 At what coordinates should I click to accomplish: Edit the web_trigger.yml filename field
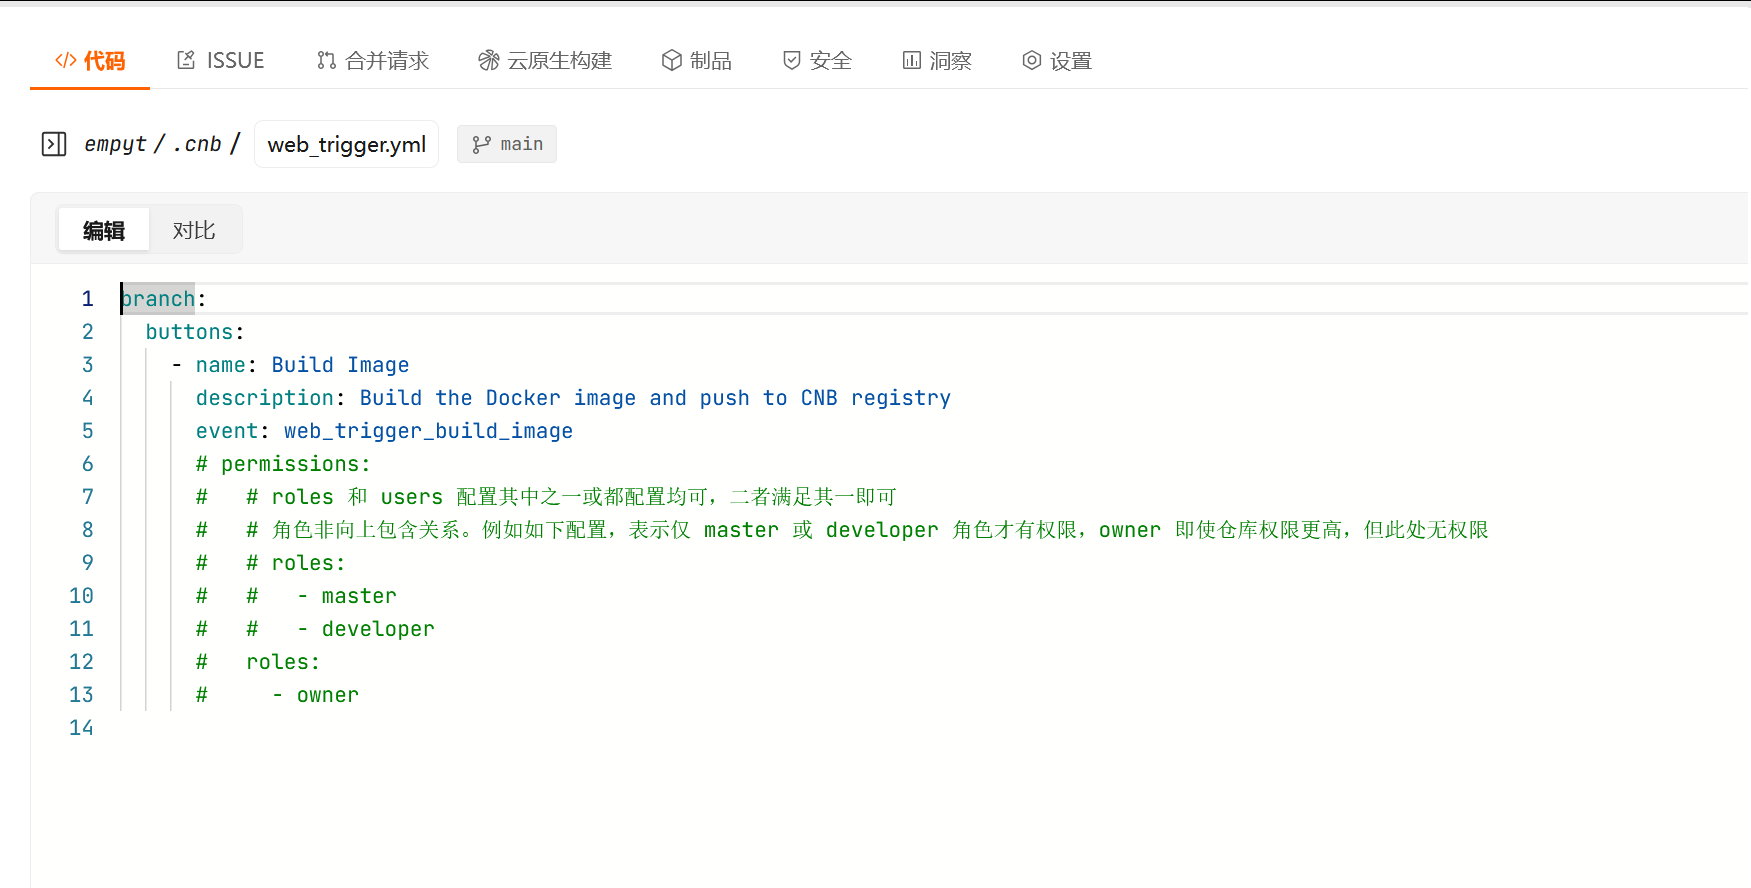point(346,144)
